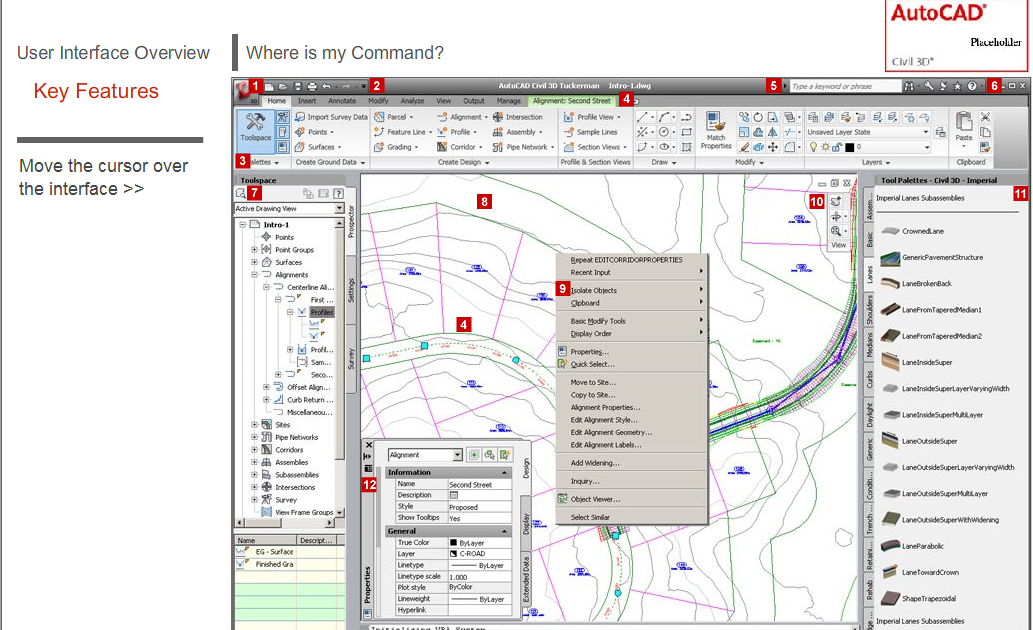Toggle the layer lock padlock icon
This screenshot has width=1033, height=630.
tap(837, 147)
